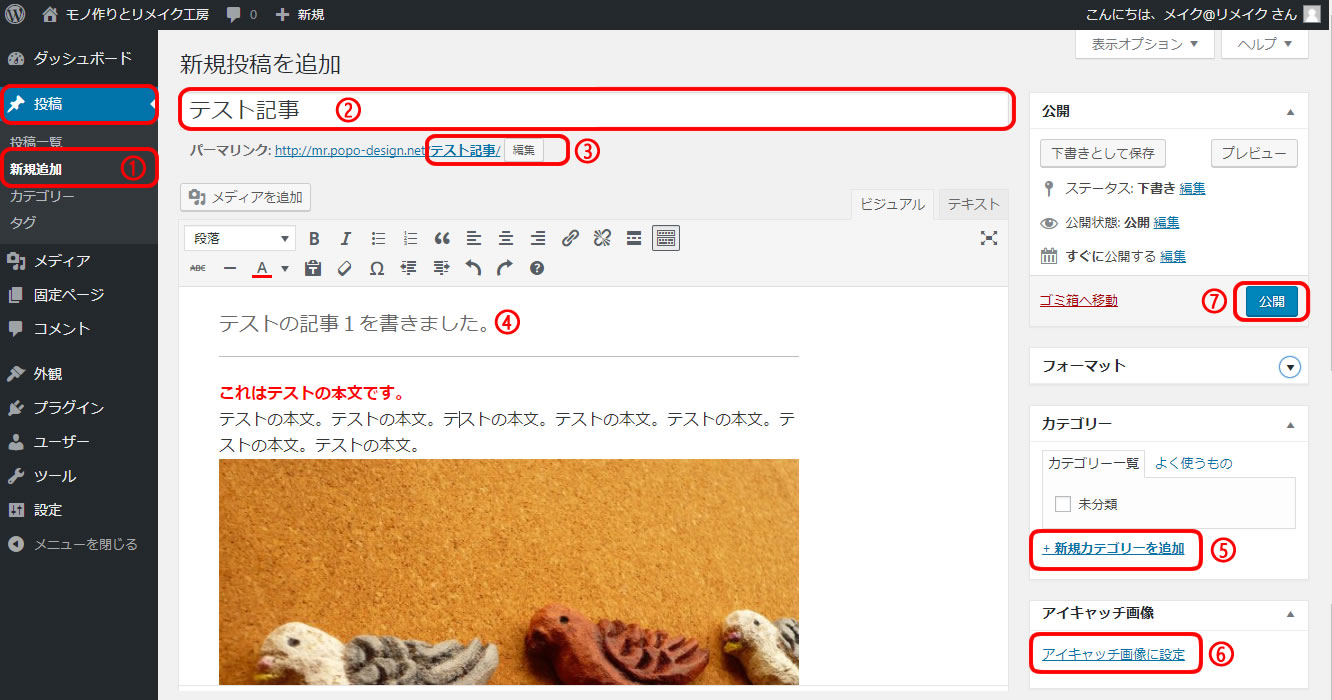Click the 公開 publish button
The width and height of the screenshot is (1332, 700).
point(1271,301)
